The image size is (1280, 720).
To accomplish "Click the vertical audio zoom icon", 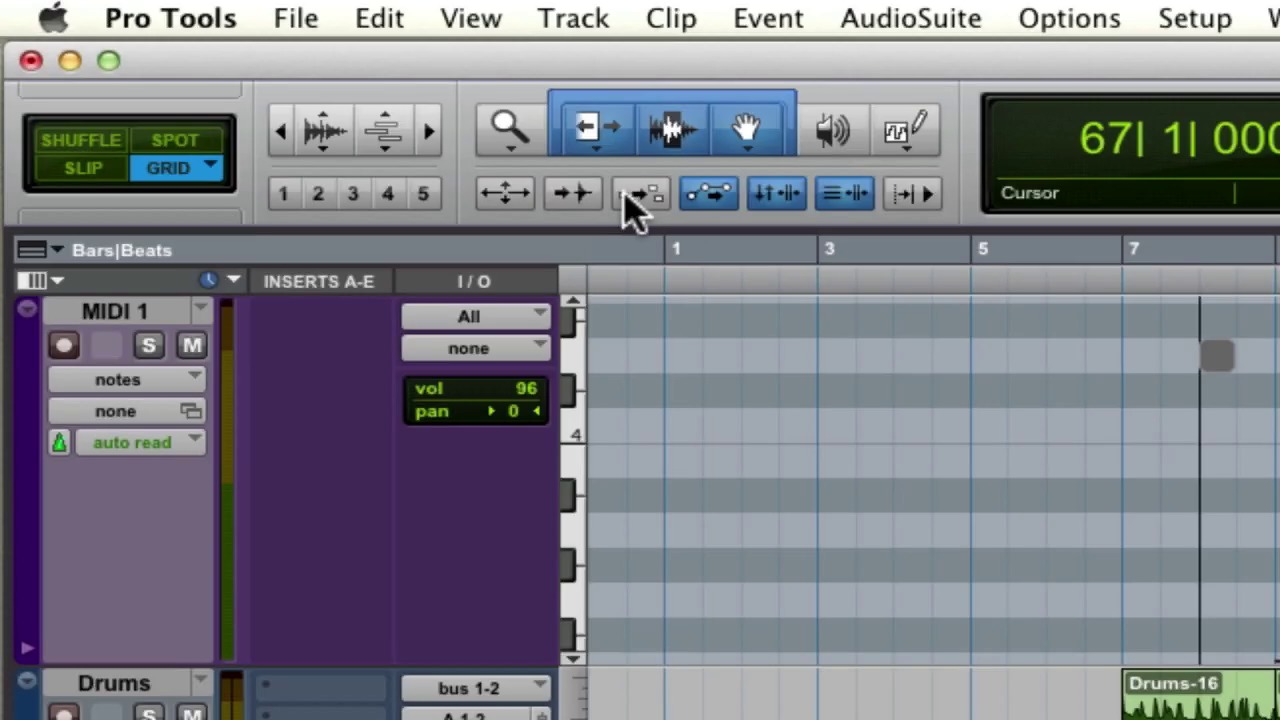I will tap(324, 131).
